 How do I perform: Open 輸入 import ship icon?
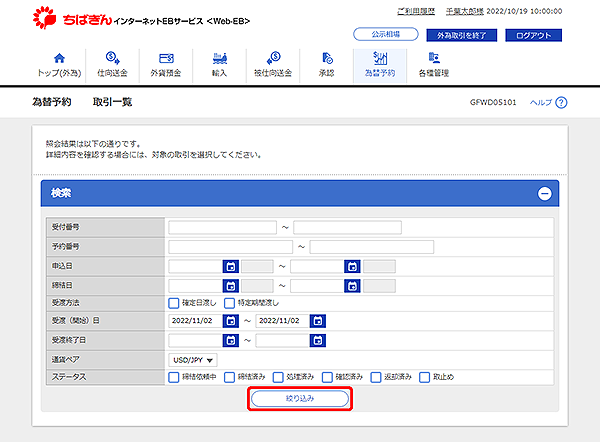(x=220, y=58)
